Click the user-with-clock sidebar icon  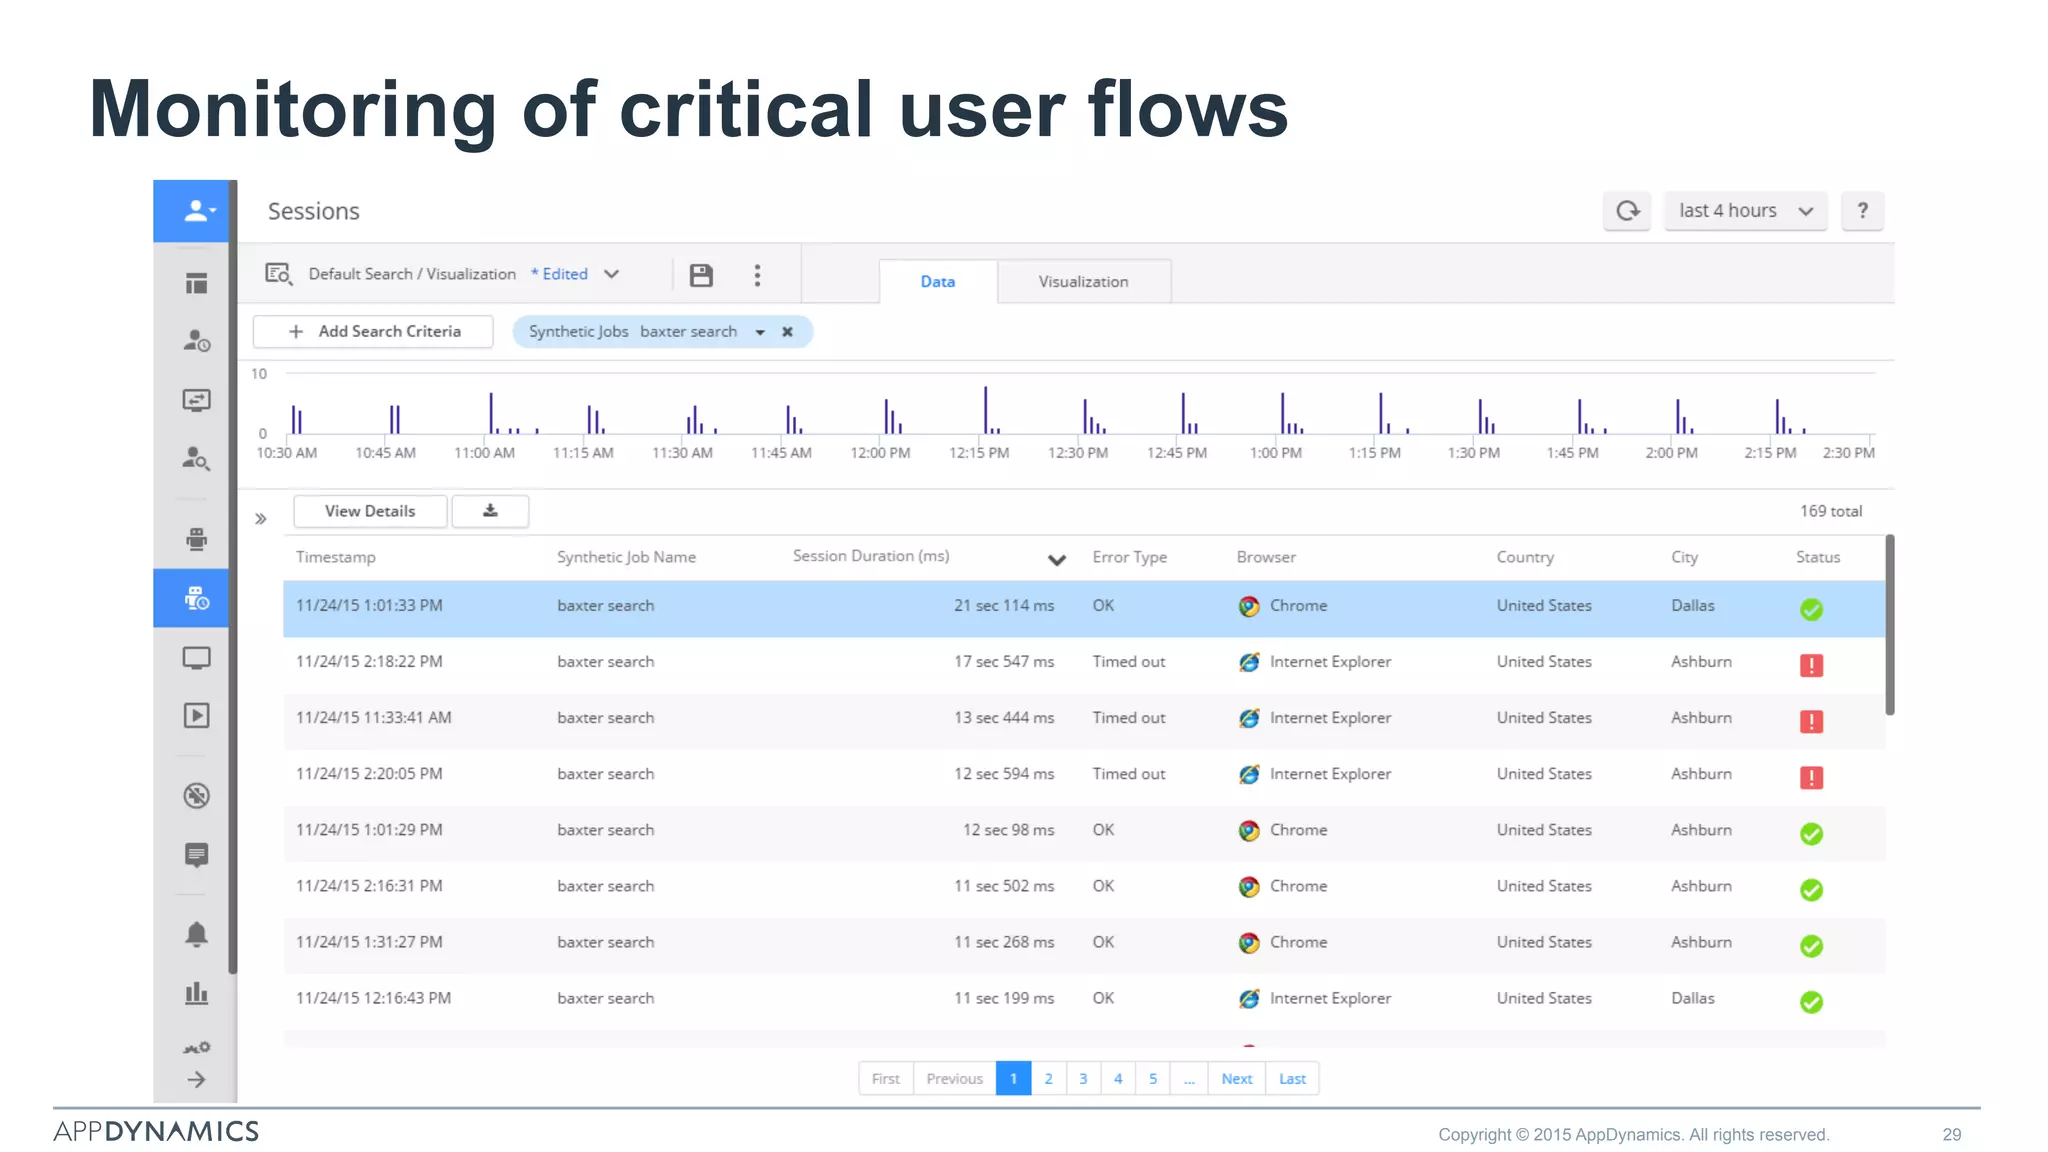pos(197,341)
